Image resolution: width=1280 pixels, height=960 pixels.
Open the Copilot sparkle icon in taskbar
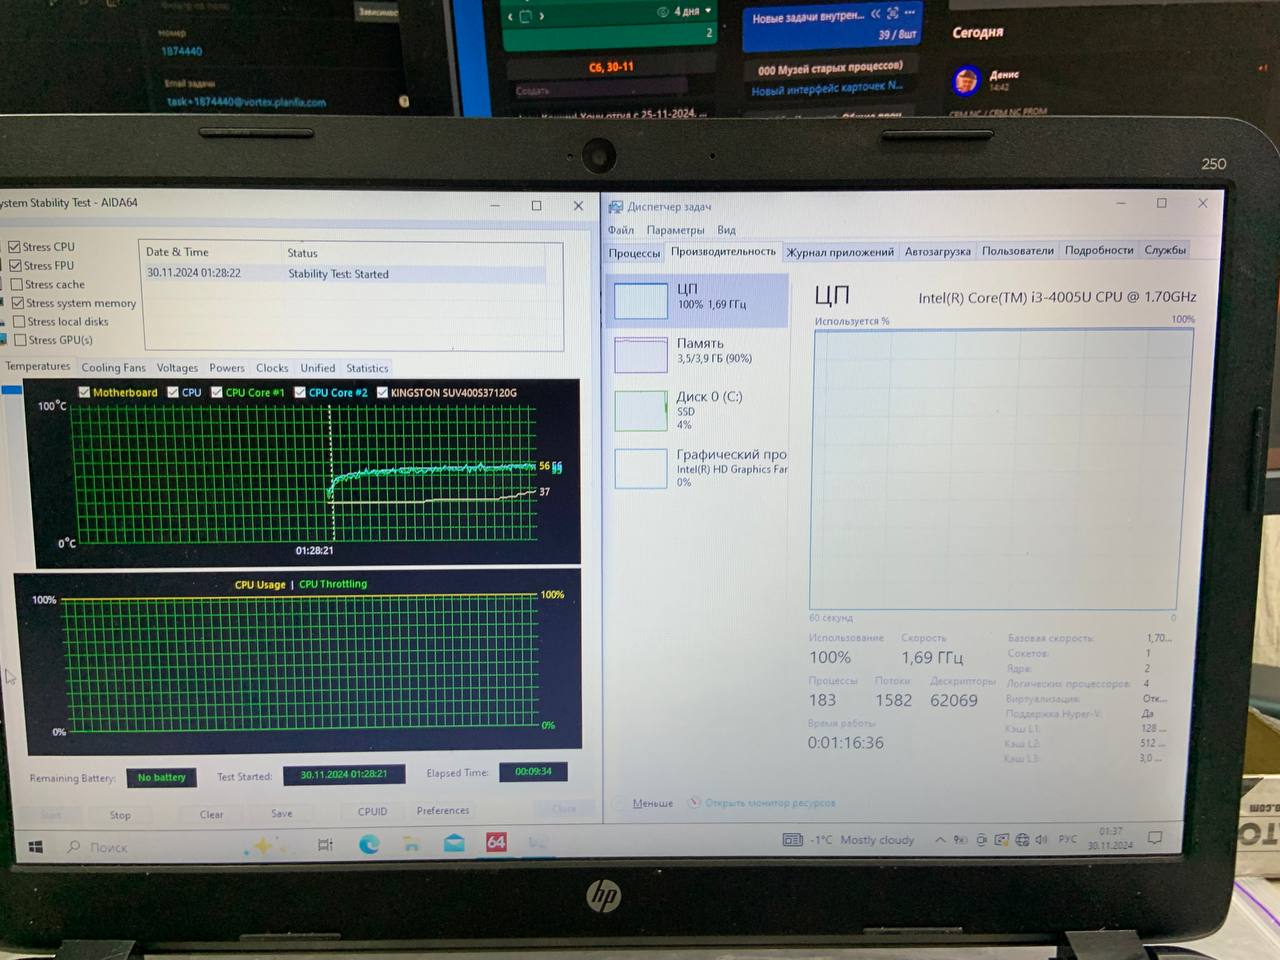click(x=263, y=846)
